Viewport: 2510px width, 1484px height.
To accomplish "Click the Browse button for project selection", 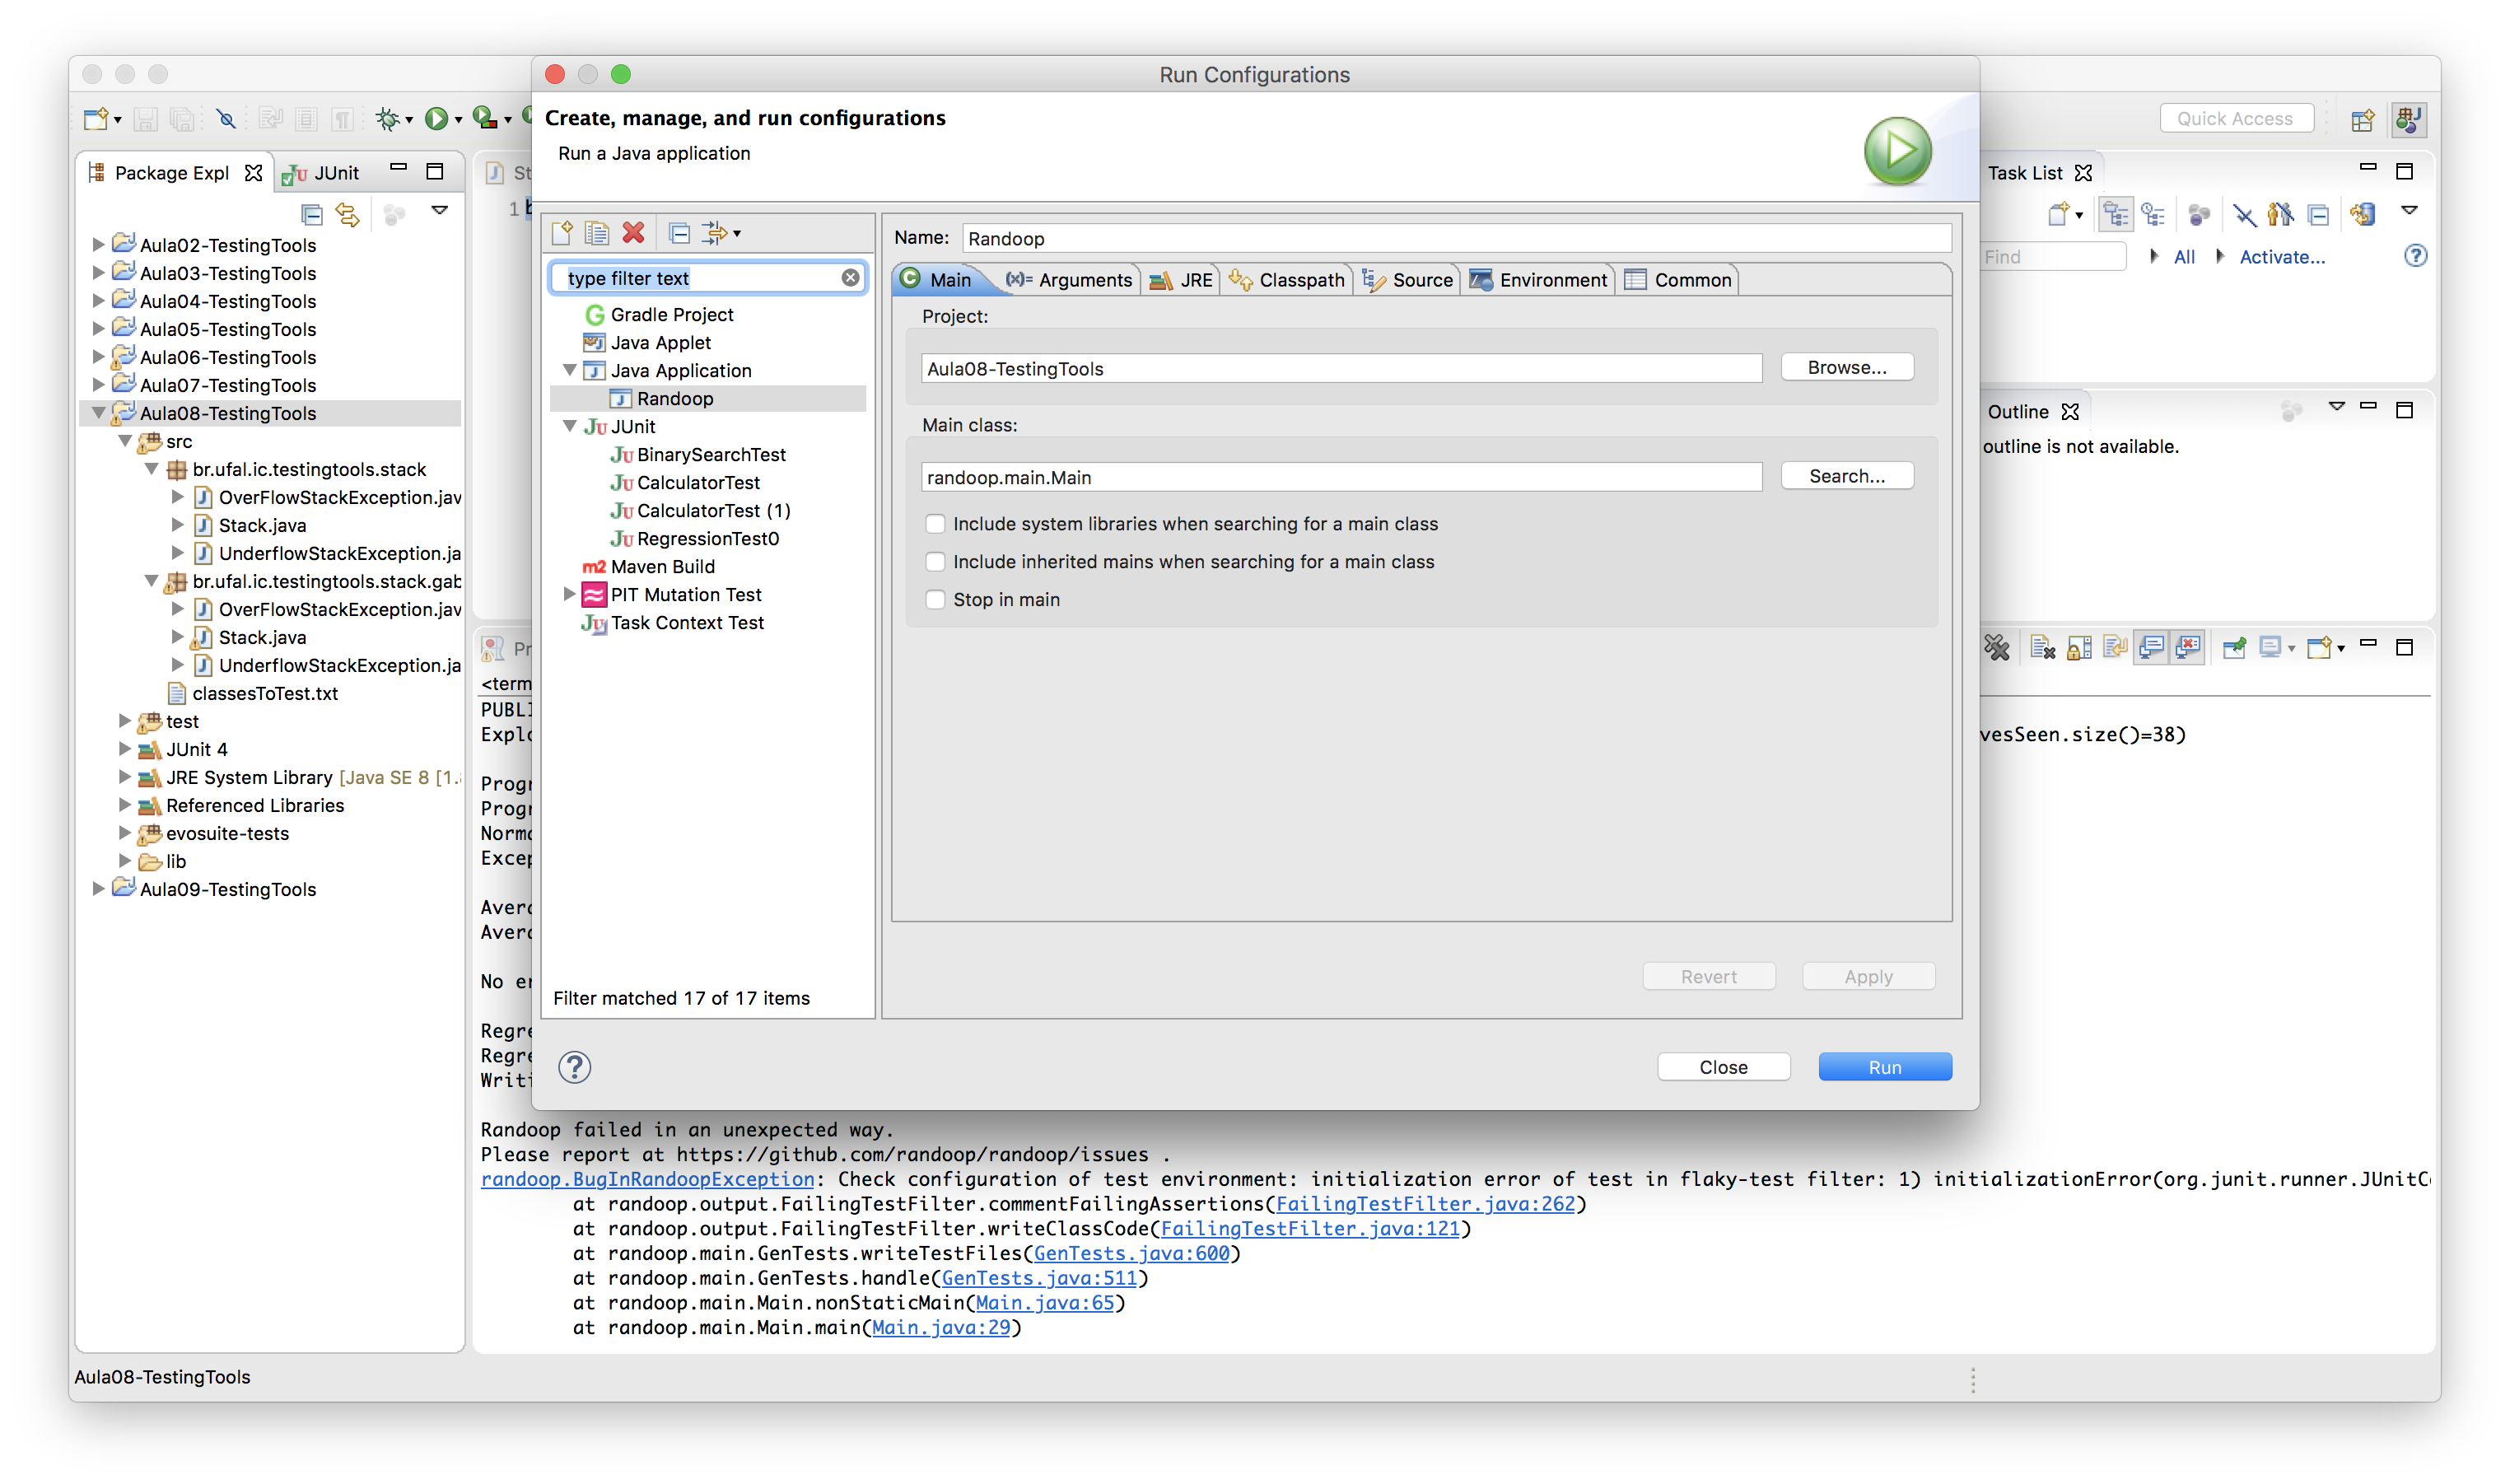I will pyautogui.click(x=1846, y=367).
